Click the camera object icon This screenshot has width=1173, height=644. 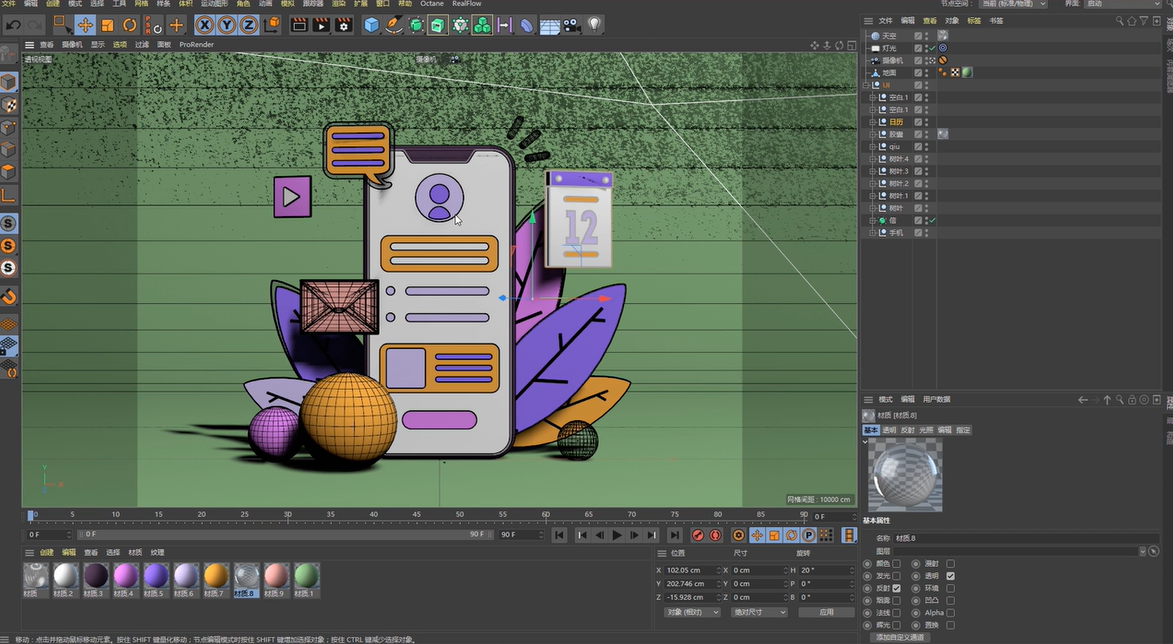click(572, 25)
